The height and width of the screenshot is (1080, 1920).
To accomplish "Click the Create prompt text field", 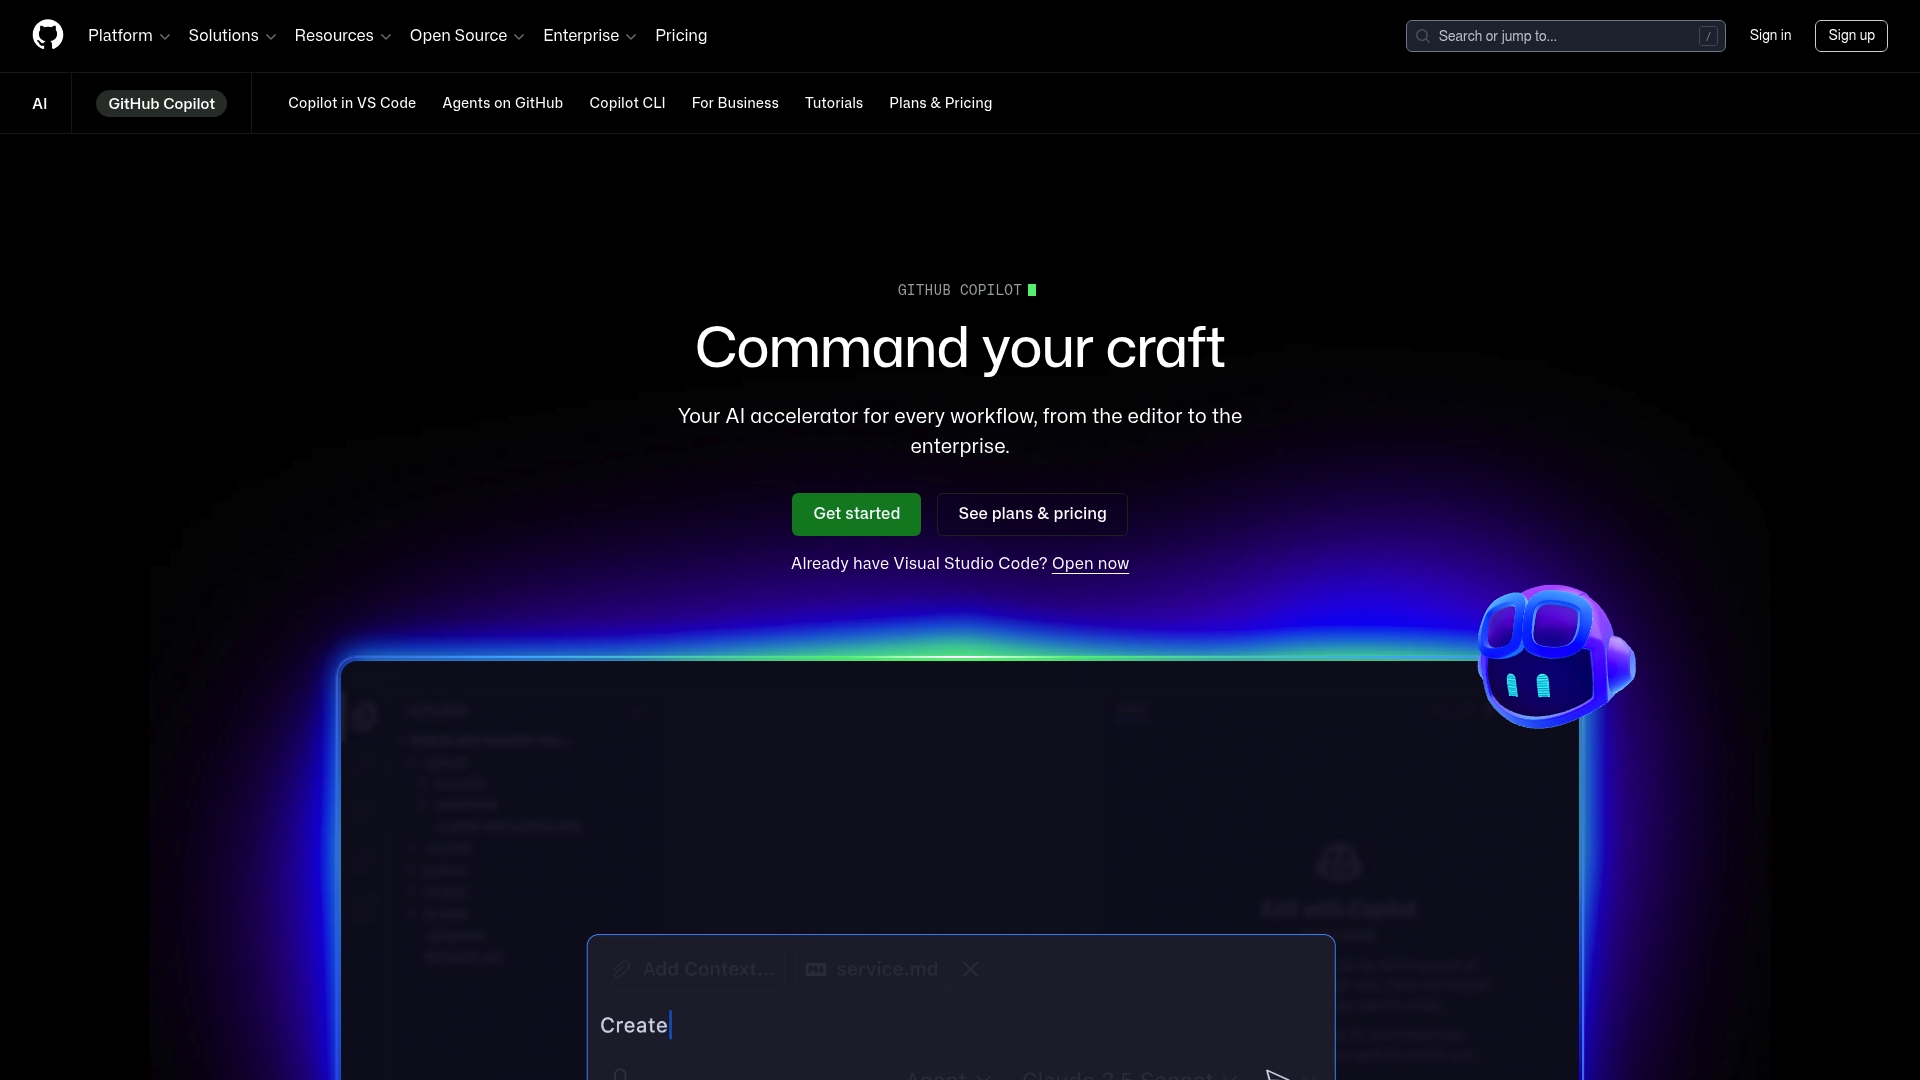I will [x=960, y=1025].
